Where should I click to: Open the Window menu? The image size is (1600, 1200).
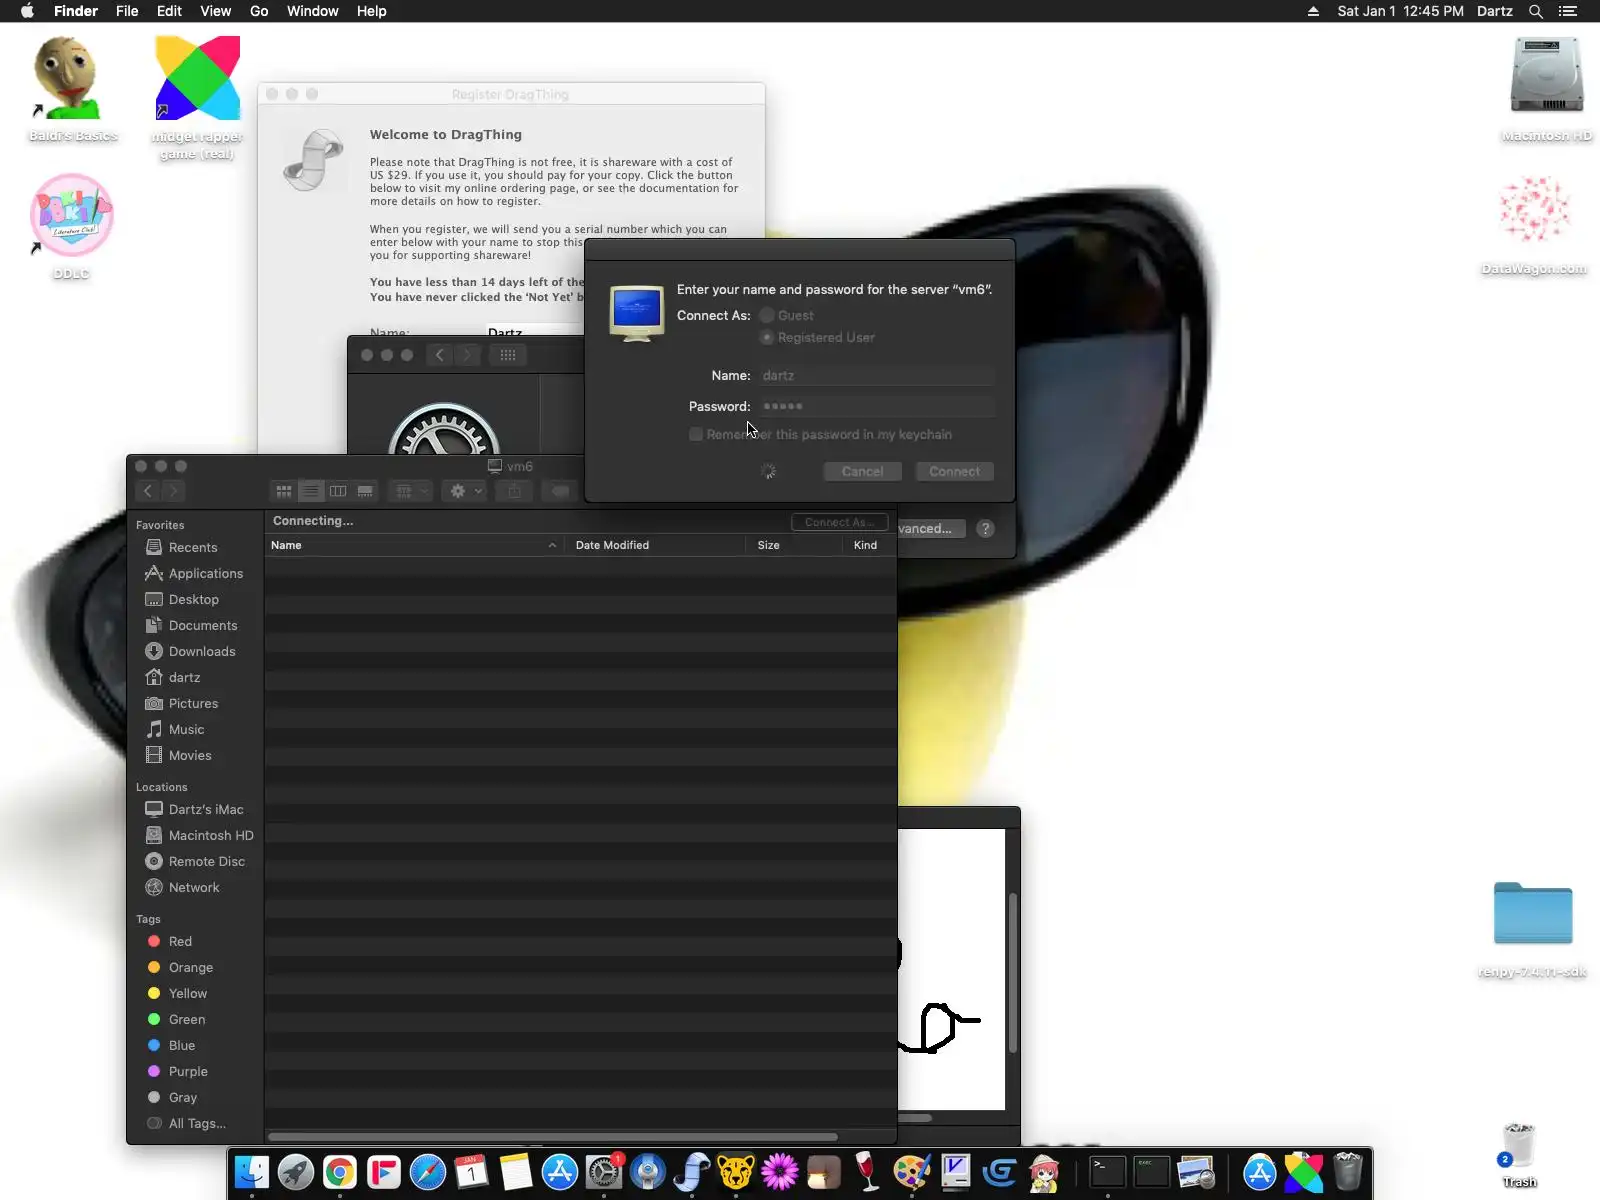pos(313,11)
